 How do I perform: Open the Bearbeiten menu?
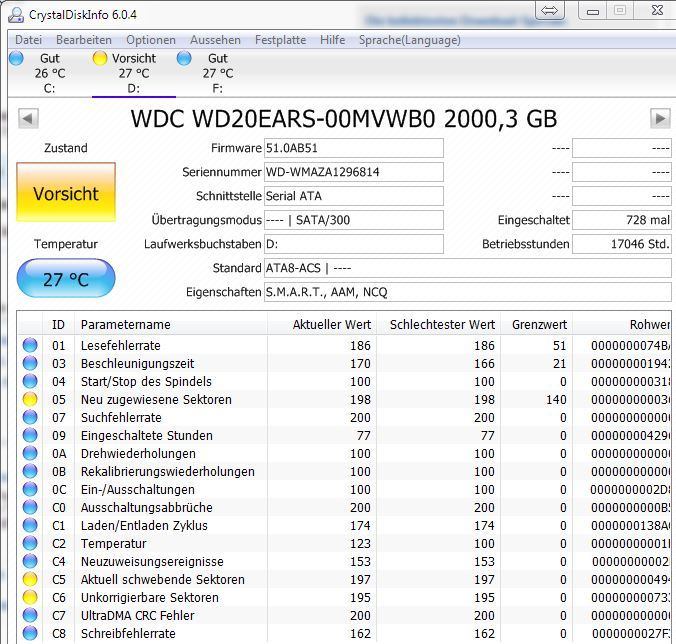(x=84, y=40)
